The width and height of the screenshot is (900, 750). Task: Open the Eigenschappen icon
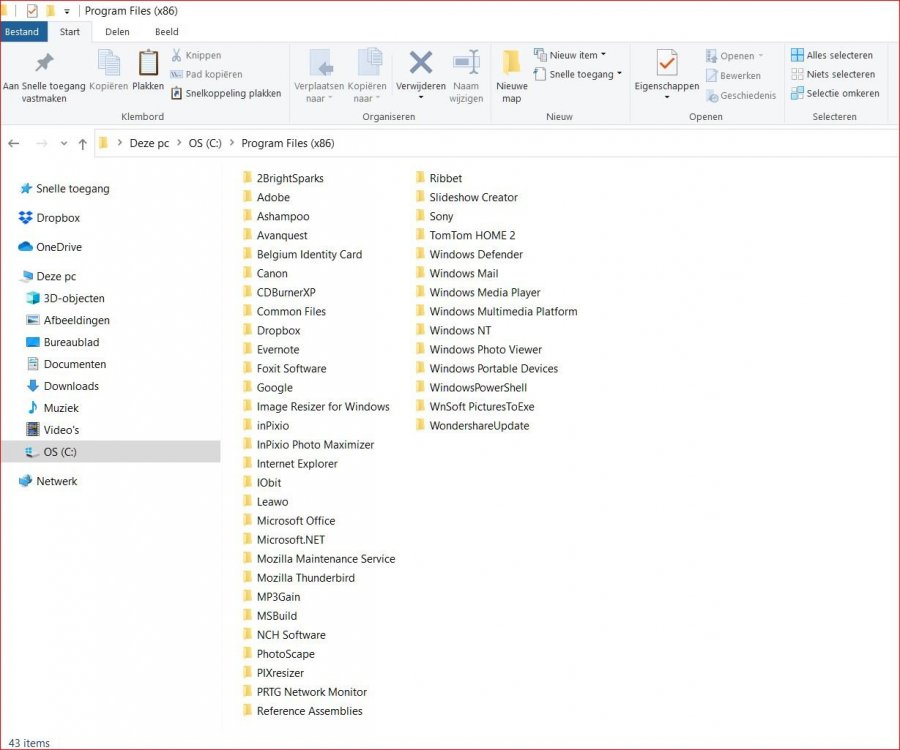(x=666, y=70)
